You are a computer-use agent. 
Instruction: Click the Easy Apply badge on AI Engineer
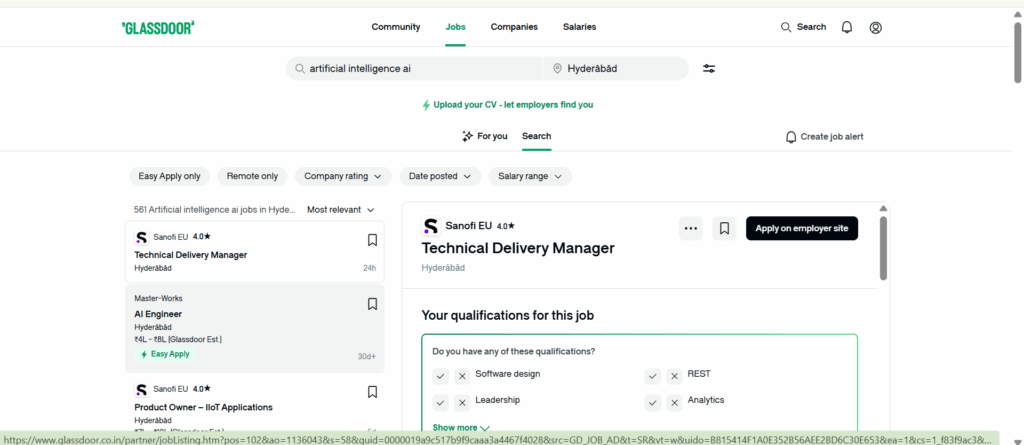pyautogui.click(x=165, y=354)
